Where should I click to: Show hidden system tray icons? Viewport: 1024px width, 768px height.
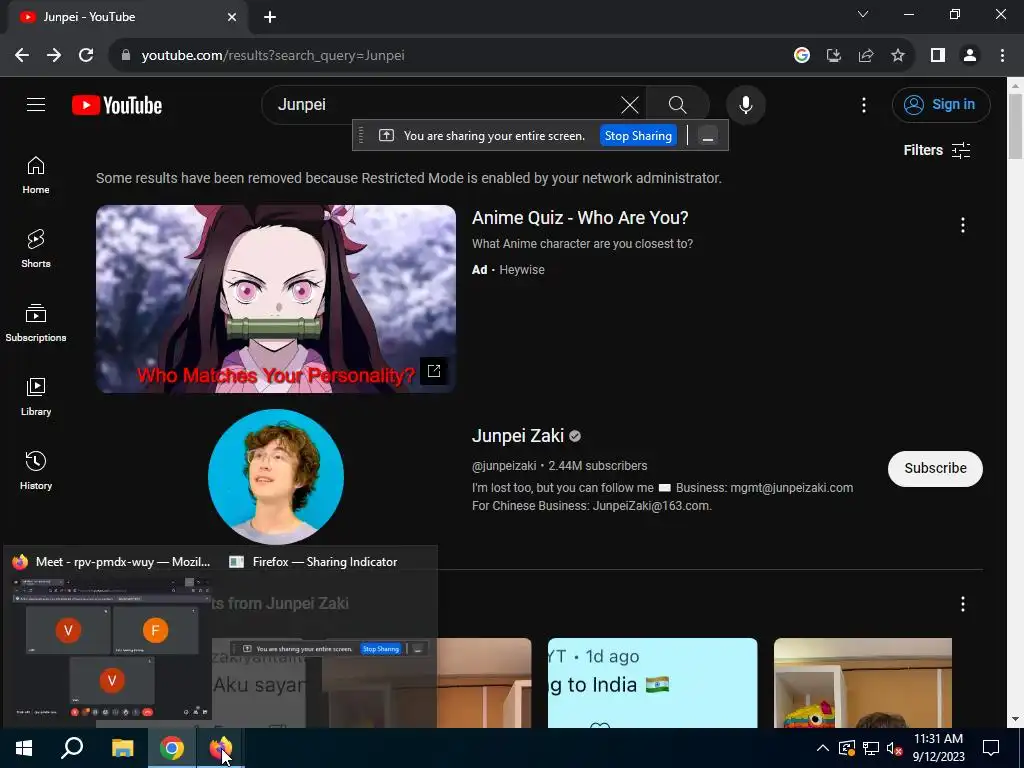pos(823,748)
